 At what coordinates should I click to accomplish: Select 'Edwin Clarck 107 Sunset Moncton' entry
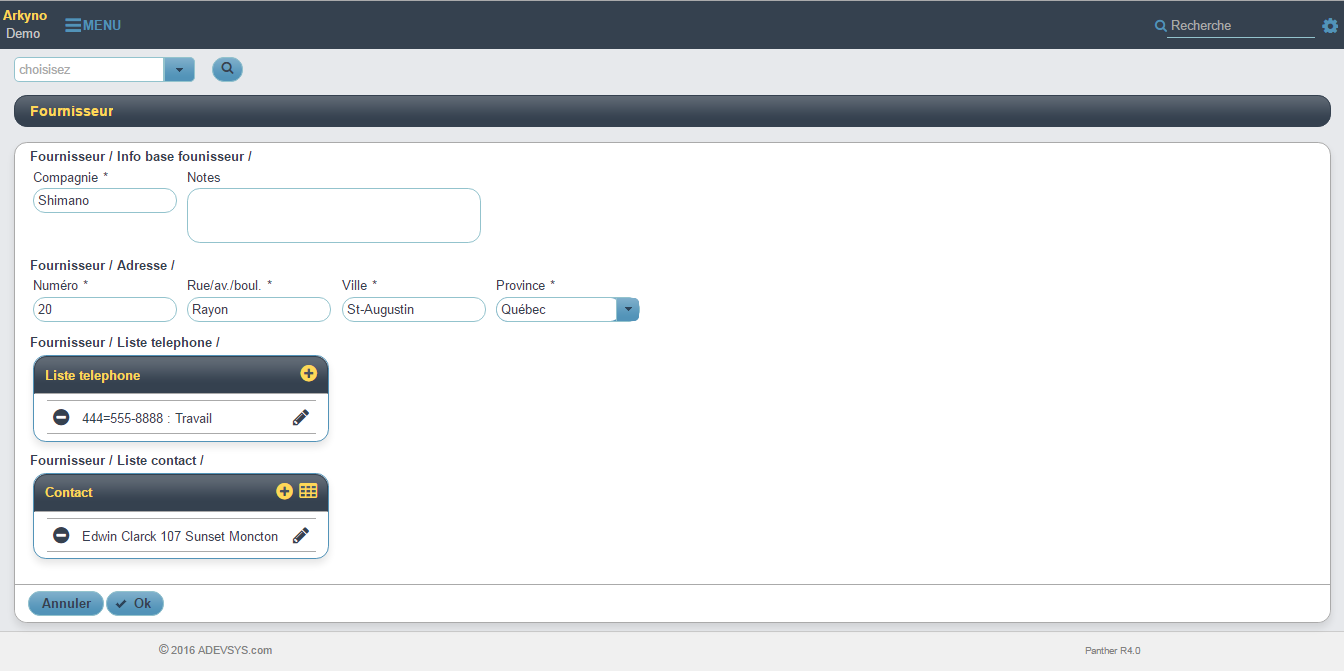coord(180,536)
